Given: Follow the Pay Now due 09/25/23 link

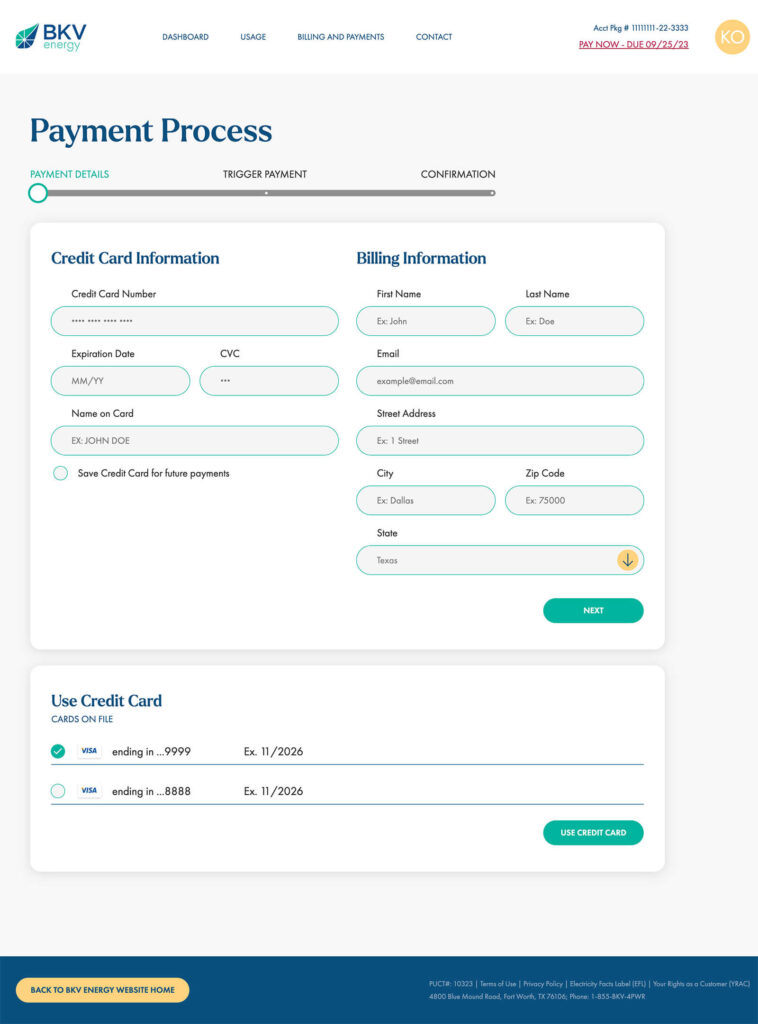Looking at the screenshot, I should (x=633, y=44).
